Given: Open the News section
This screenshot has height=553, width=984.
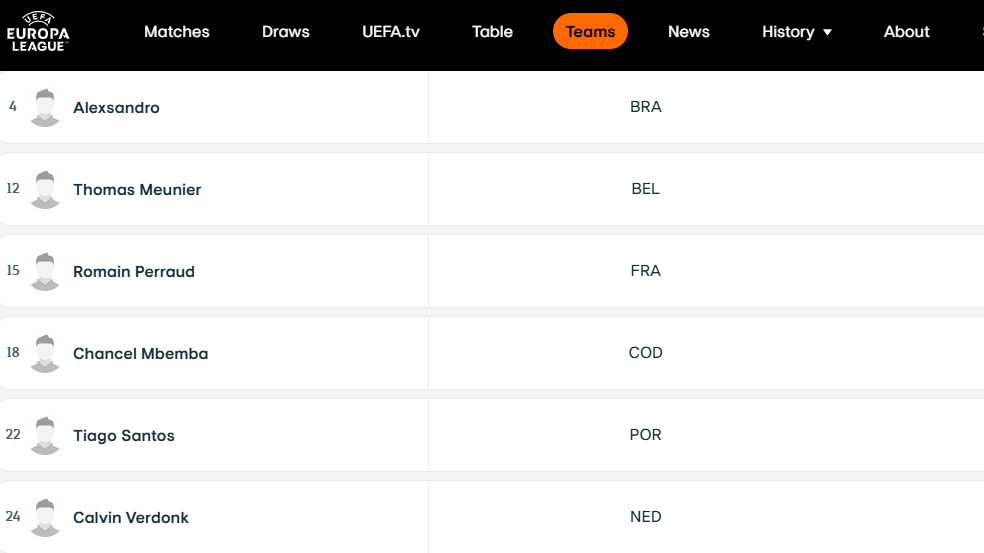Looking at the screenshot, I should tap(689, 32).
